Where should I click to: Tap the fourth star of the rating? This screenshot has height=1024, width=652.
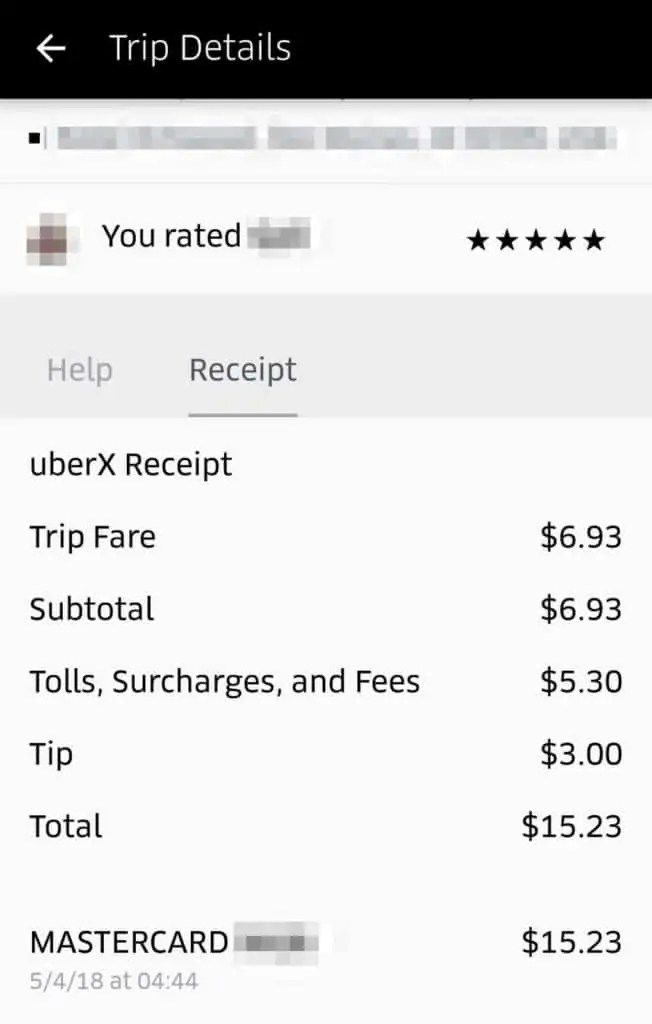tap(564, 238)
